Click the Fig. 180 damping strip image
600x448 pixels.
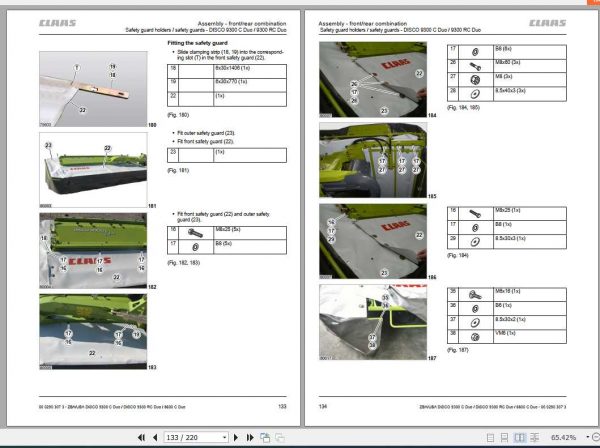click(x=93, y=89)
